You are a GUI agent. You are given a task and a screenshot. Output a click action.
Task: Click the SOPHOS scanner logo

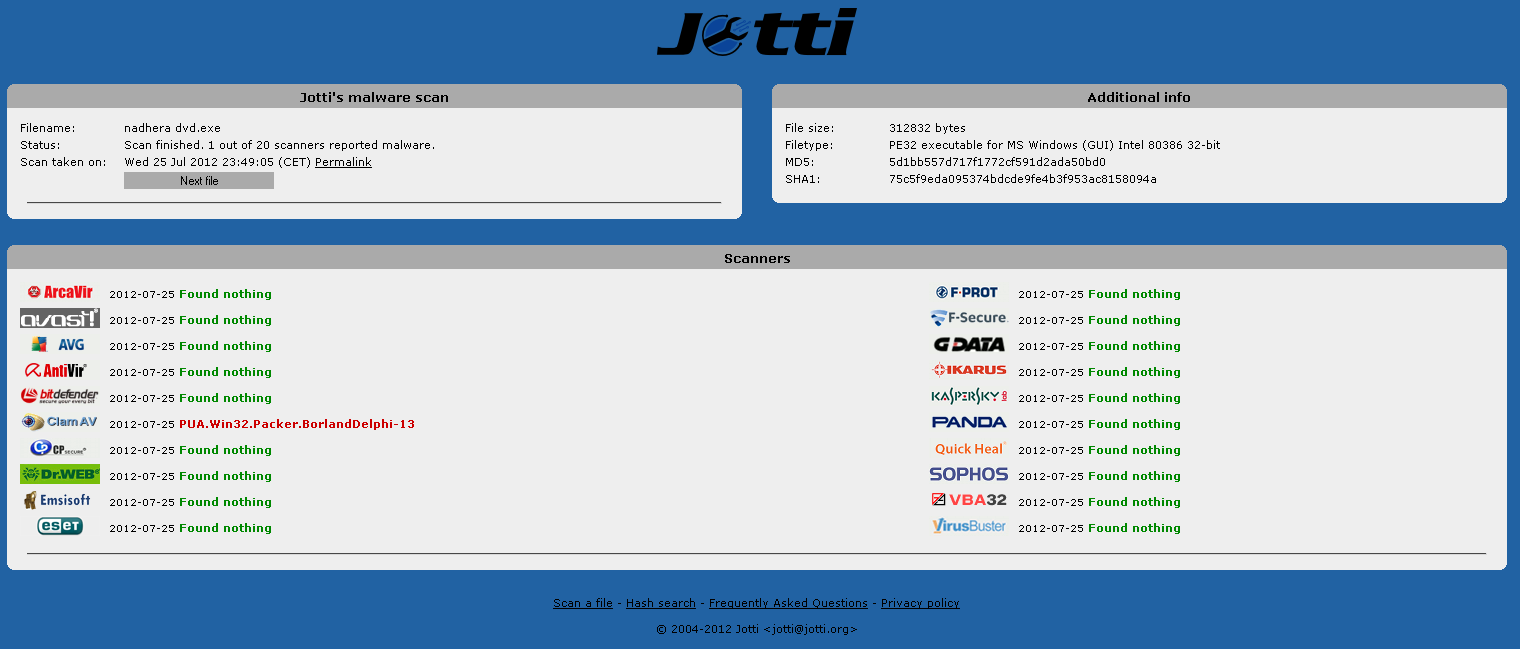[969, 474]
